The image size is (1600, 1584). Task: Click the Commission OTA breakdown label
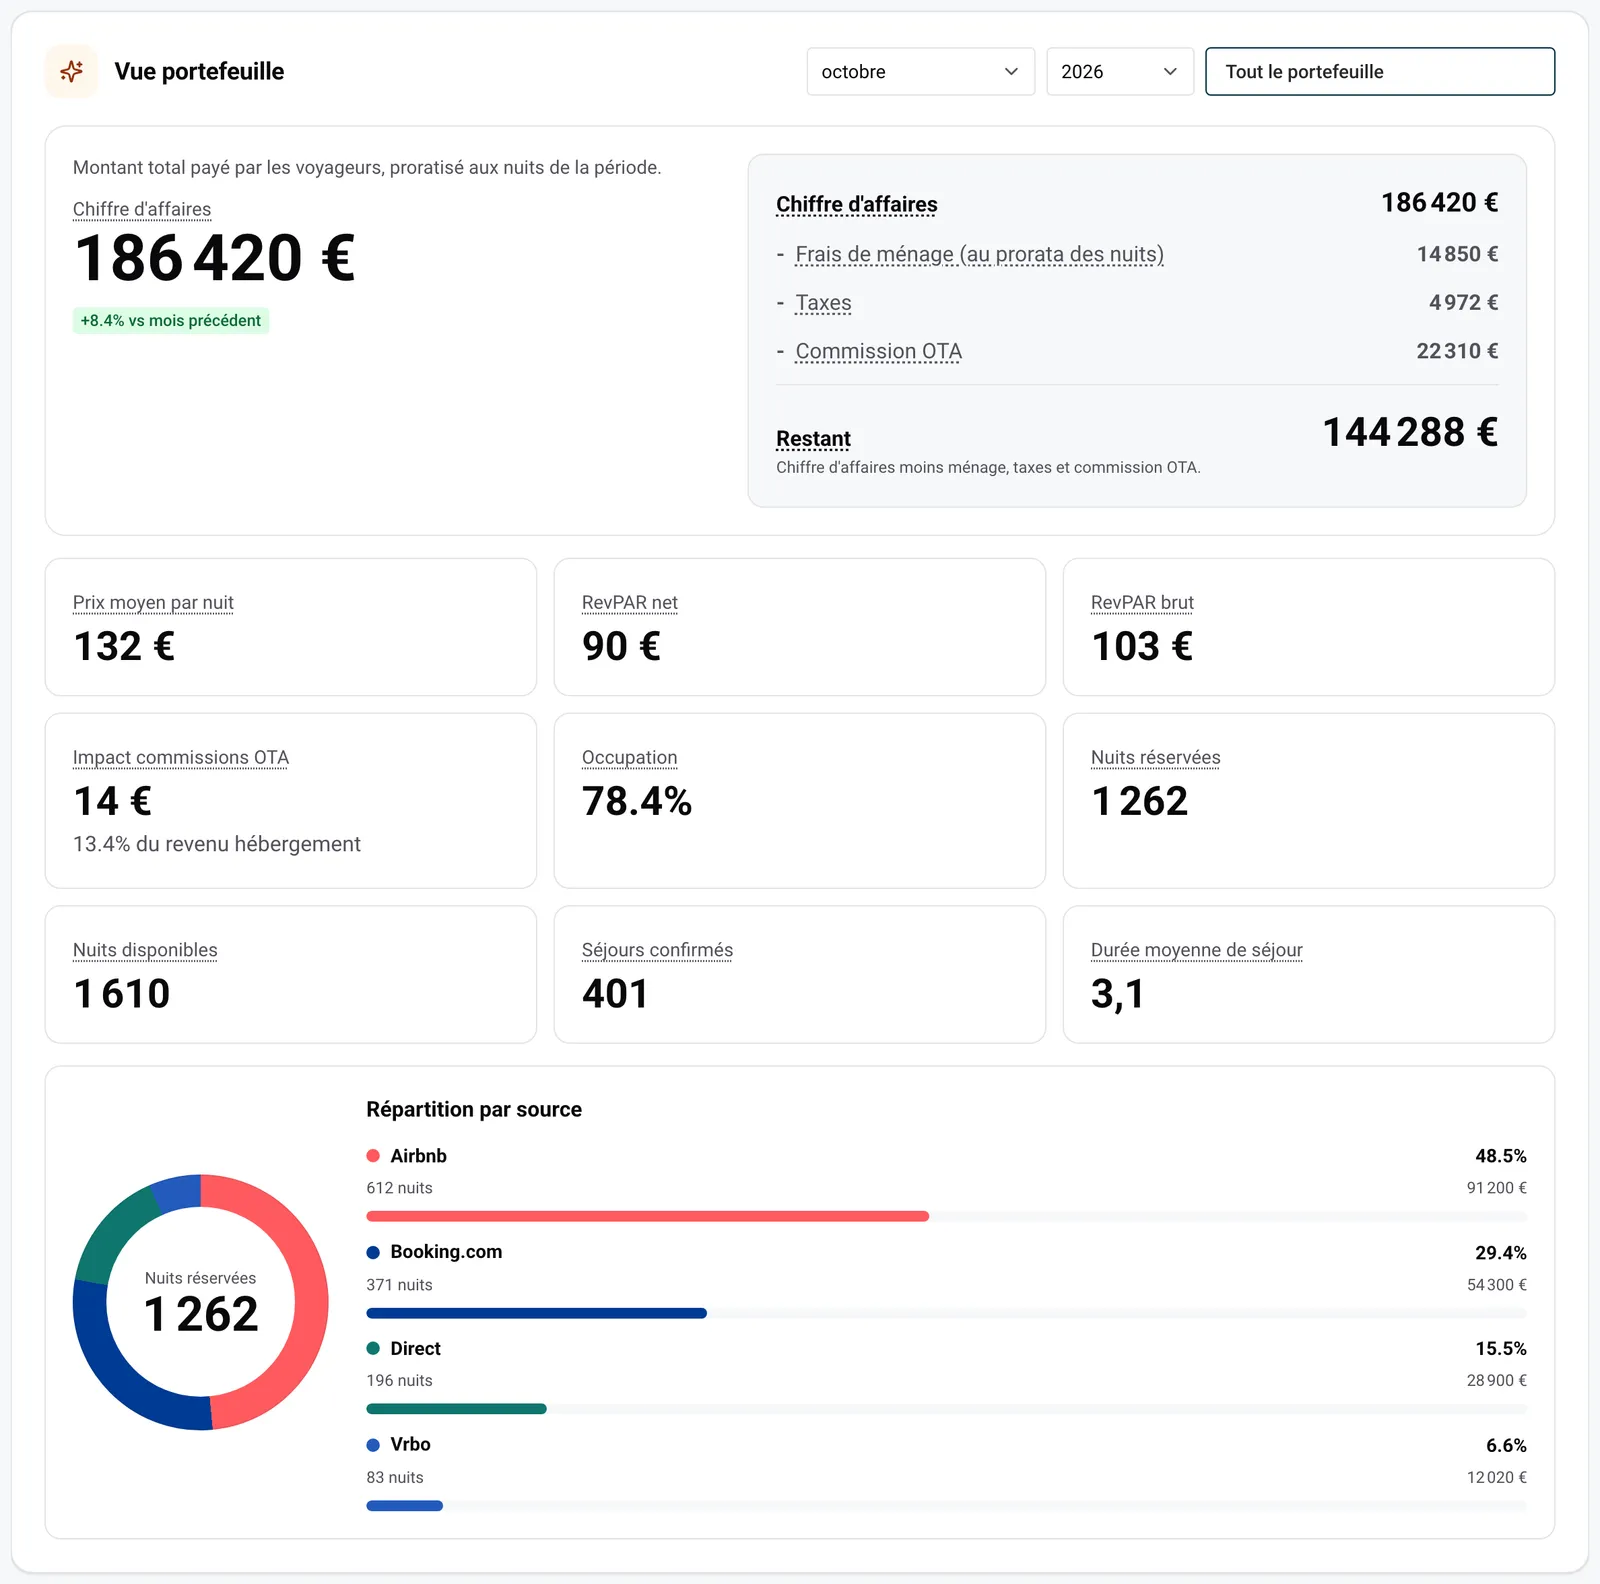[x=878, y=352]
